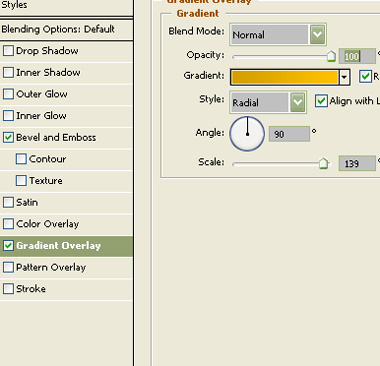Uncheck the Gradient Overlay checkbox

point(8,246)
